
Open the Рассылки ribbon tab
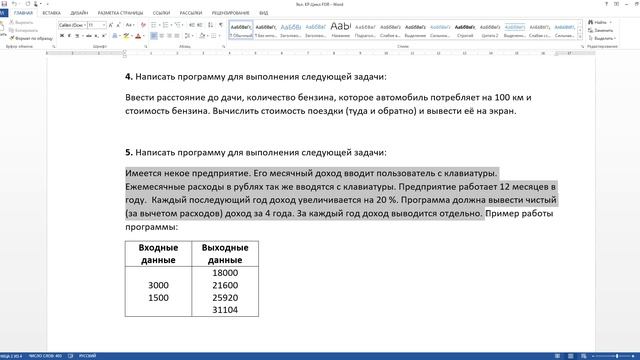[x=191, y=13]
